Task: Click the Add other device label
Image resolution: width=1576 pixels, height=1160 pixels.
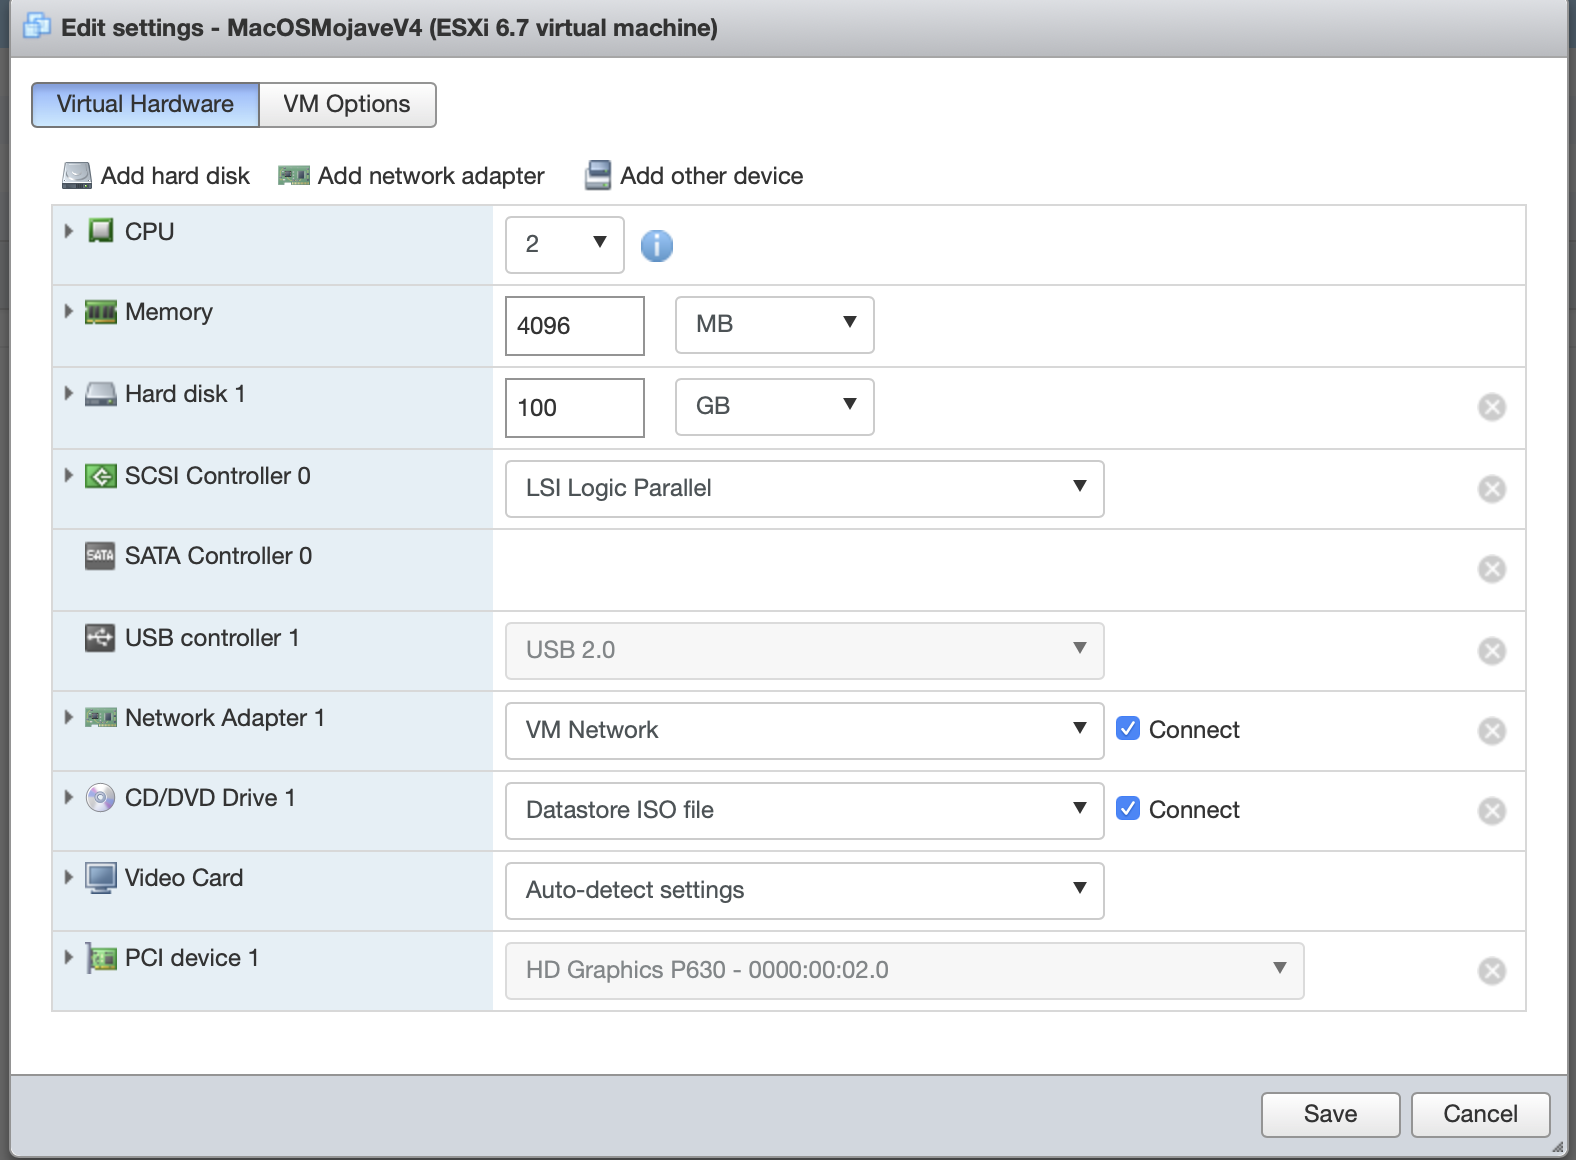Action: 712,176
